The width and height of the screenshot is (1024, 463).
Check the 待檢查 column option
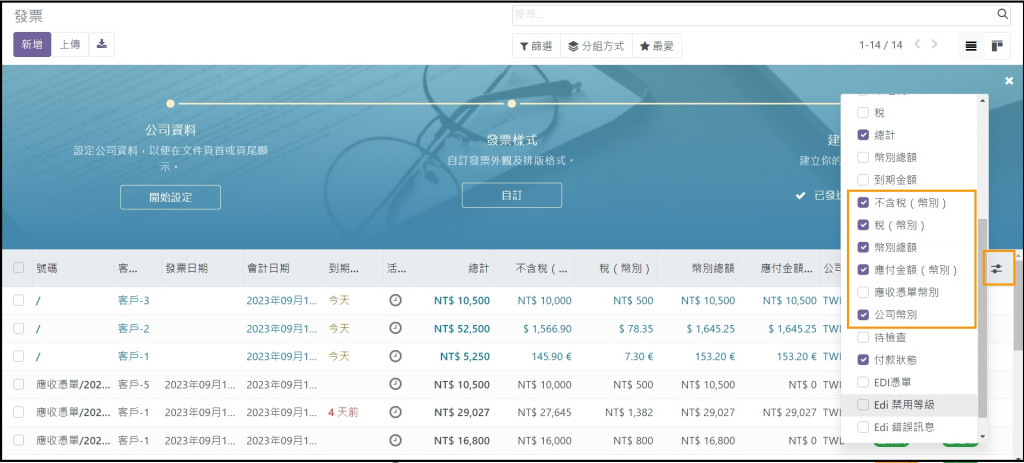(863, 338)
